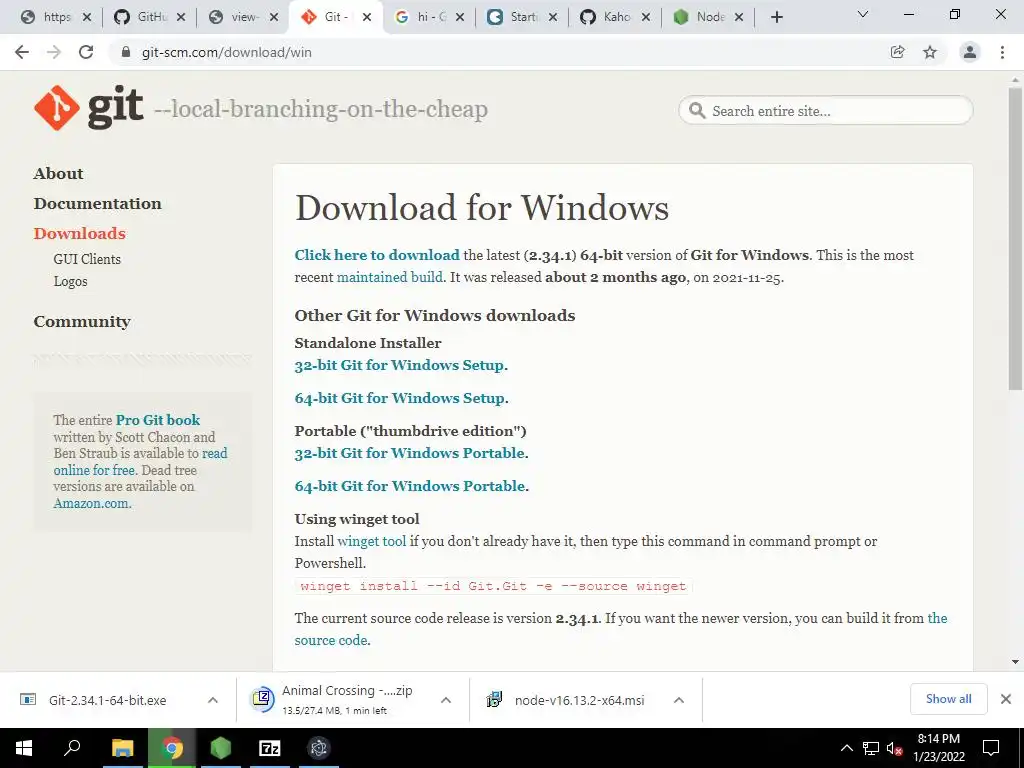
Task: Click the winget install command text
Action: [x=493, y=586]
